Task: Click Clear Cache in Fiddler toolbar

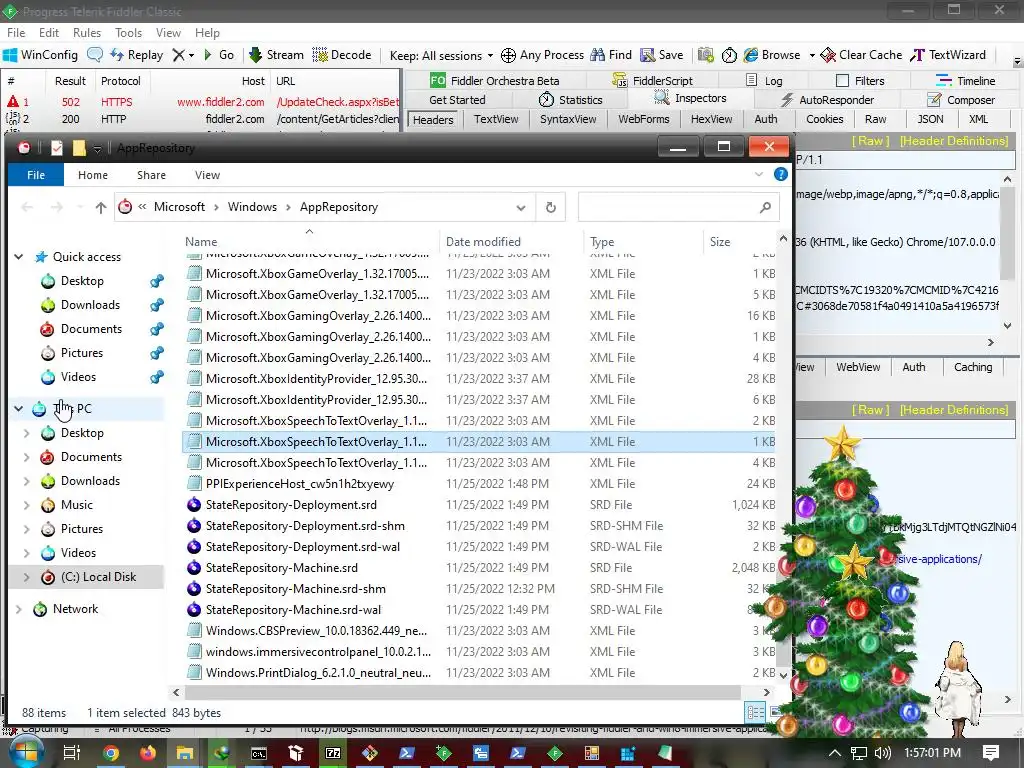Action: tap(861, 55)
